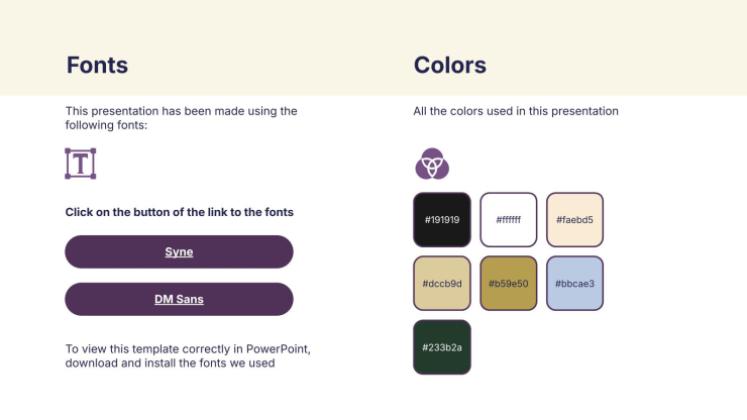Select the bold "Click on the button" instruction
This screenshot has height=420, width=747.
click(x=179, y=212)
